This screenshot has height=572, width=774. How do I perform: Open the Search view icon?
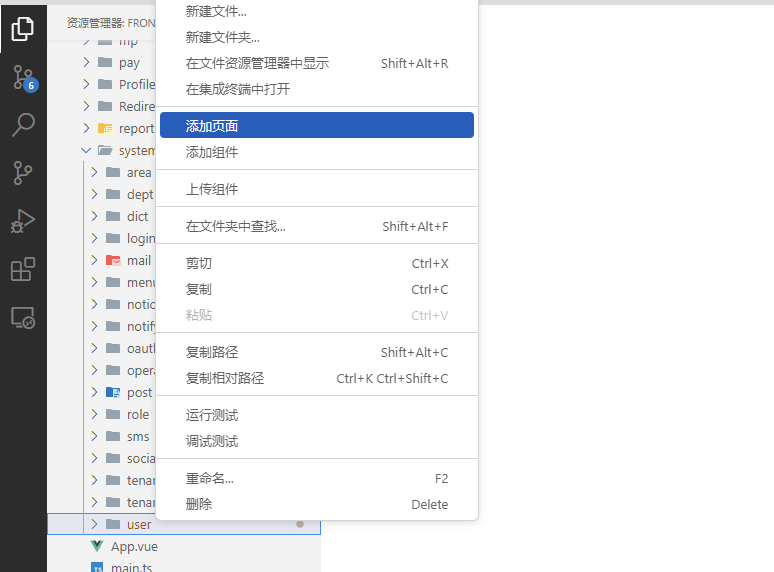click(23, 125)
